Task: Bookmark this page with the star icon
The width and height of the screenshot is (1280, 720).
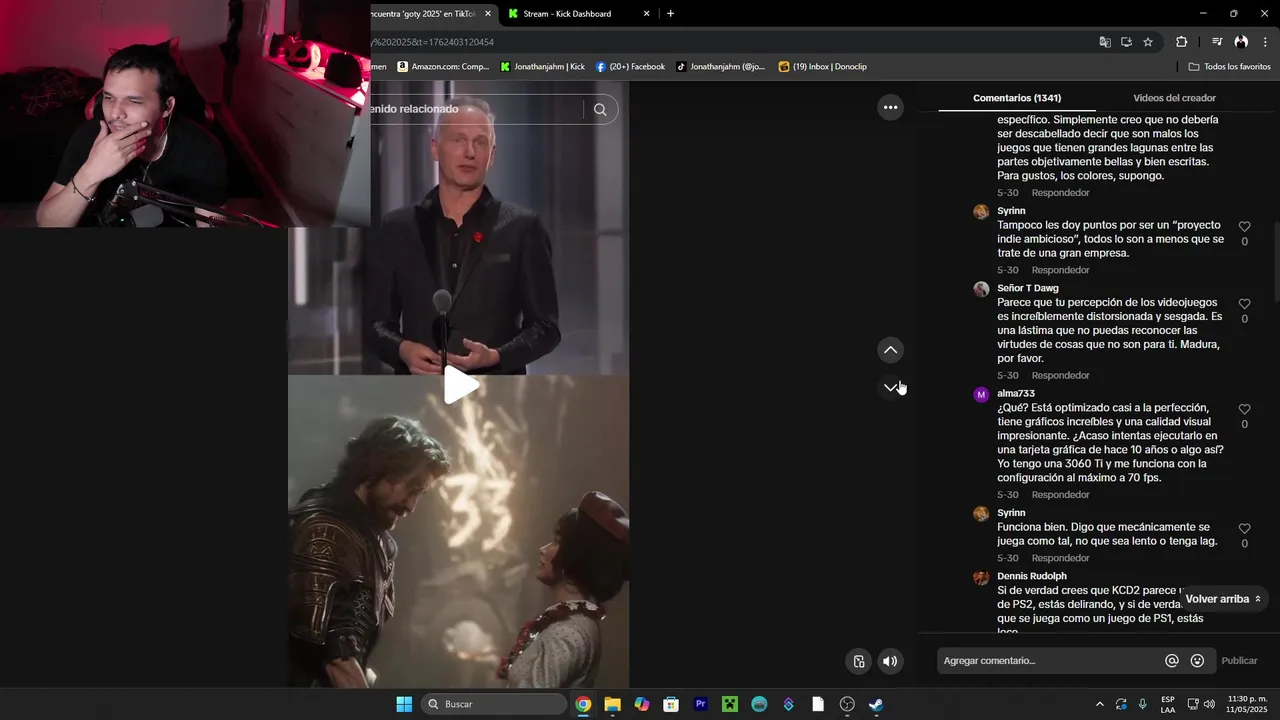Action: point(1148,42)
